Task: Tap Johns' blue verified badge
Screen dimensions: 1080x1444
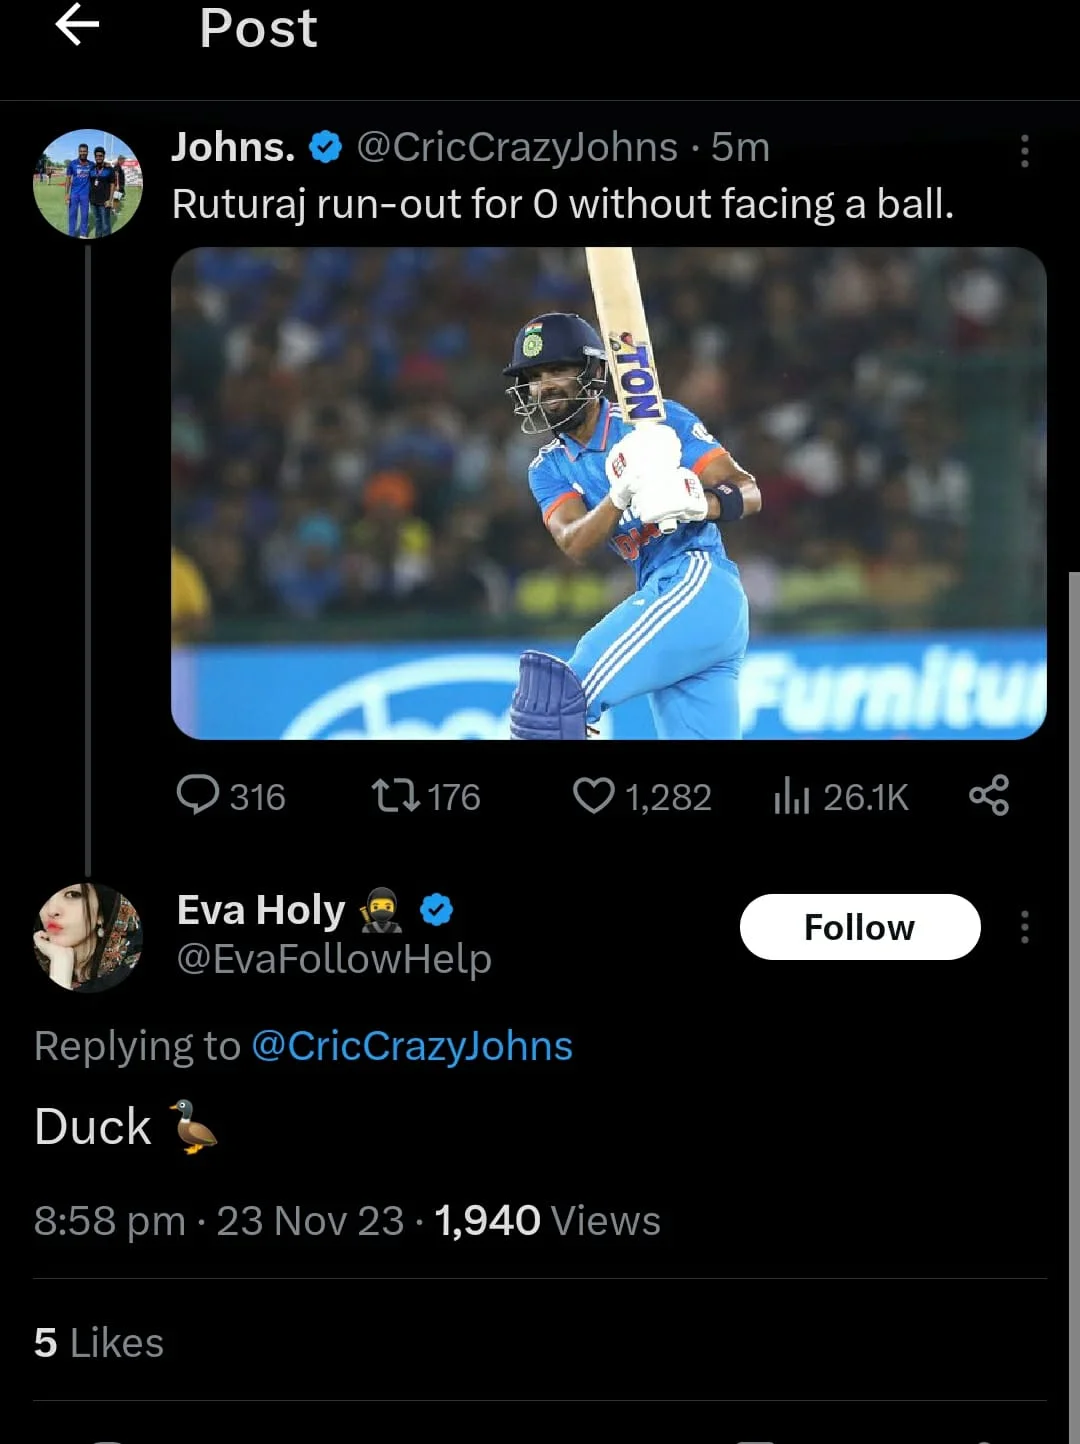Action: tap(325, 148)
